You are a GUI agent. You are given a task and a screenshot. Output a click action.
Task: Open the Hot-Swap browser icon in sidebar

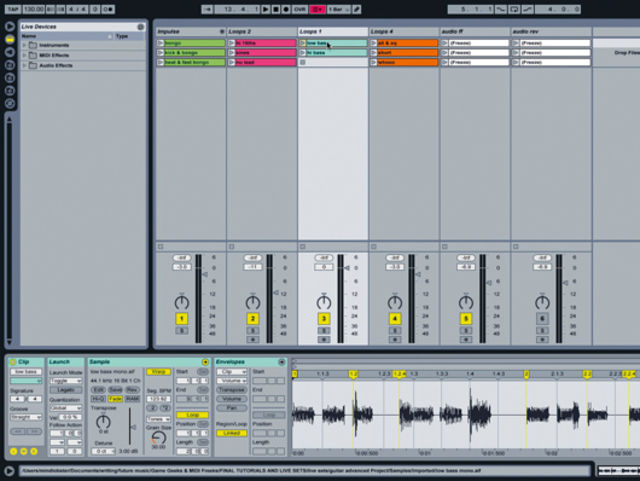[10, 103]
